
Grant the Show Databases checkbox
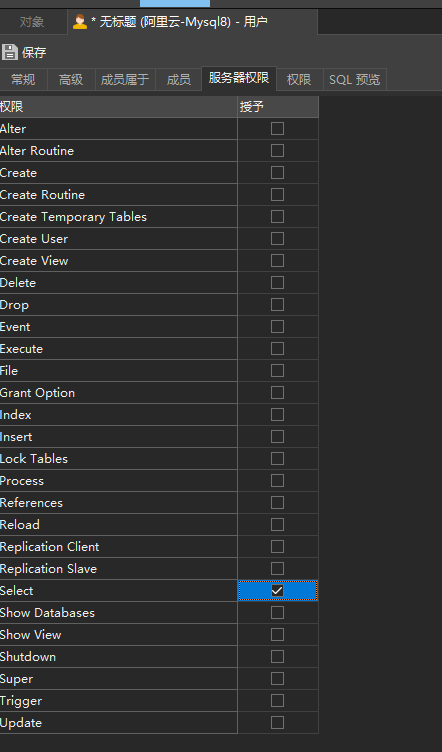coord(277,613)
